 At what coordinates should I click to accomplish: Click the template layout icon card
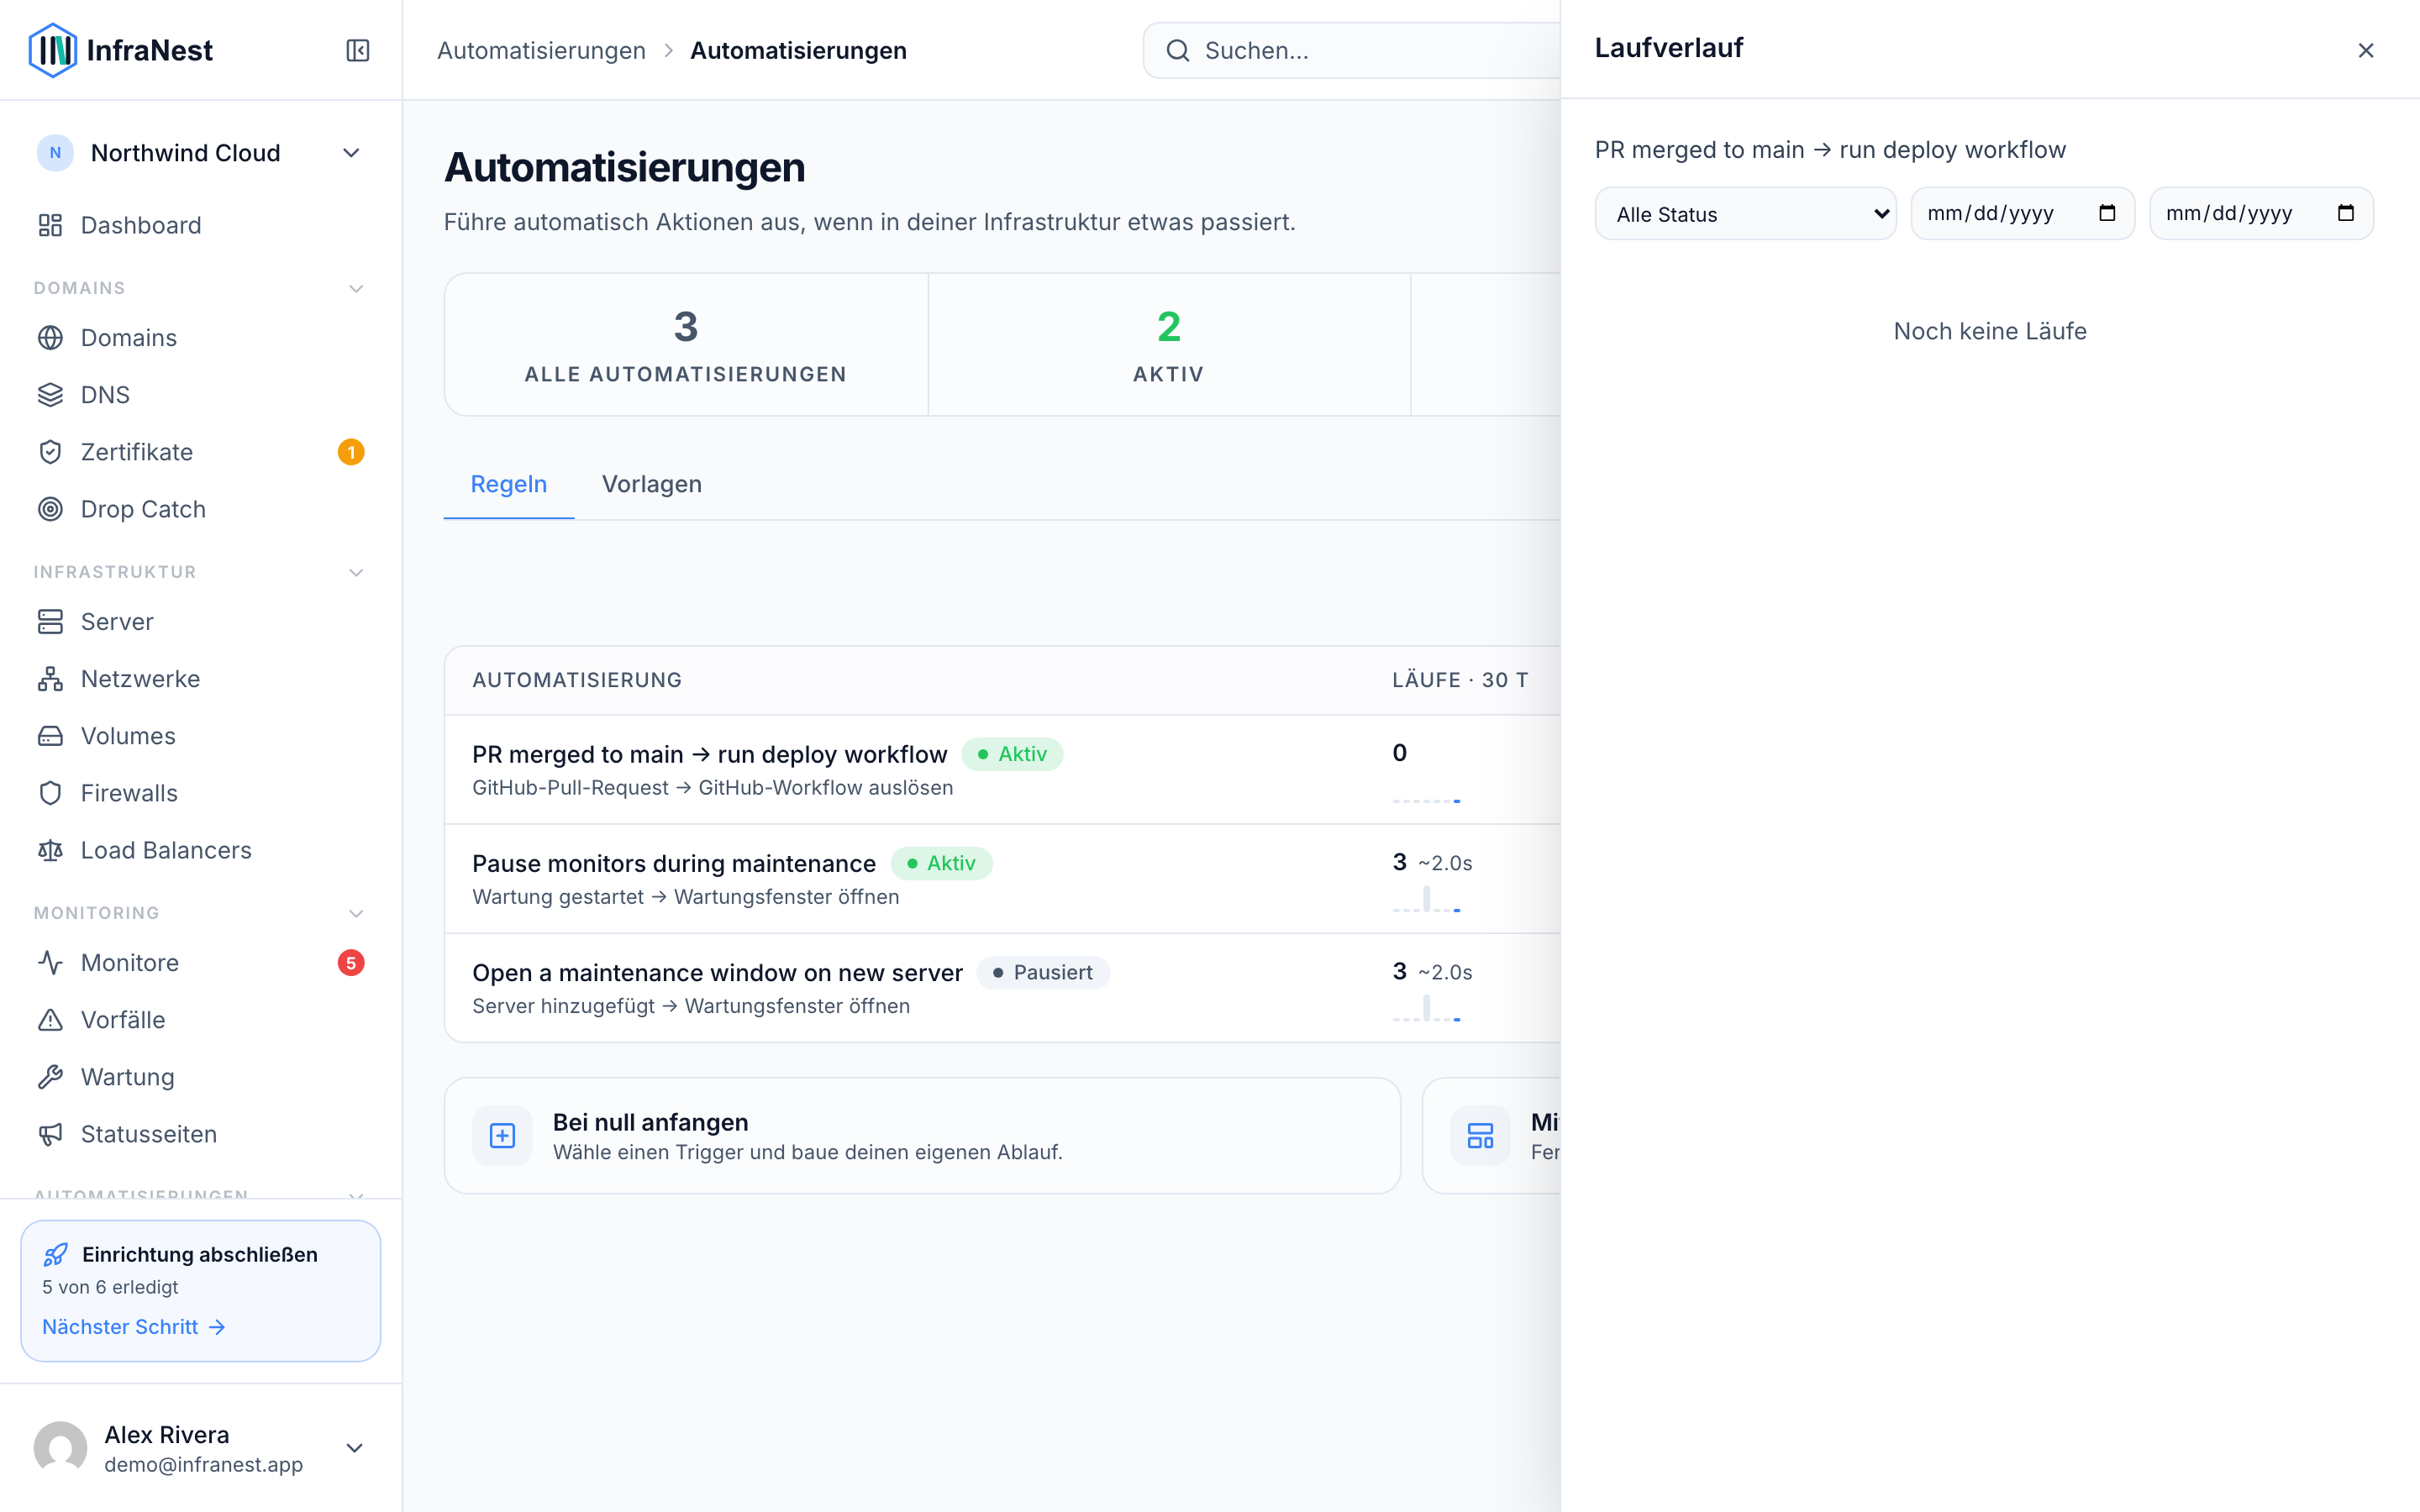point(1480,1135)
